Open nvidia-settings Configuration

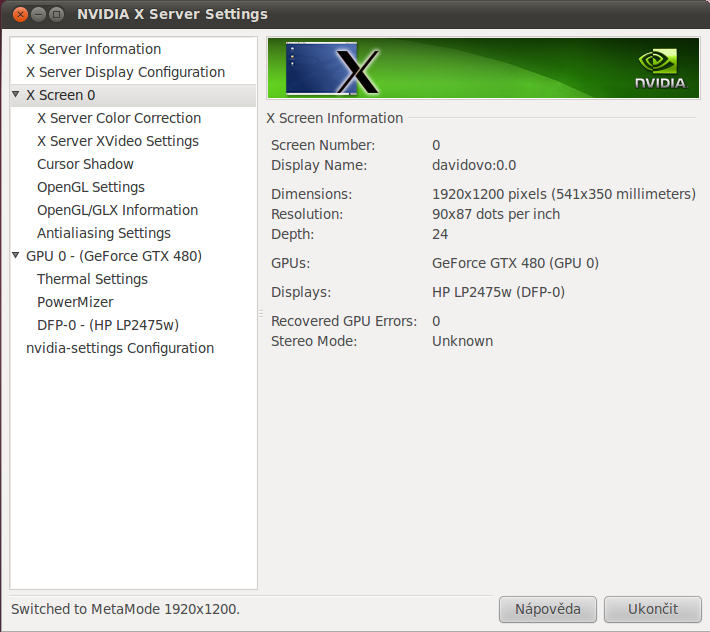coord(120,349)
